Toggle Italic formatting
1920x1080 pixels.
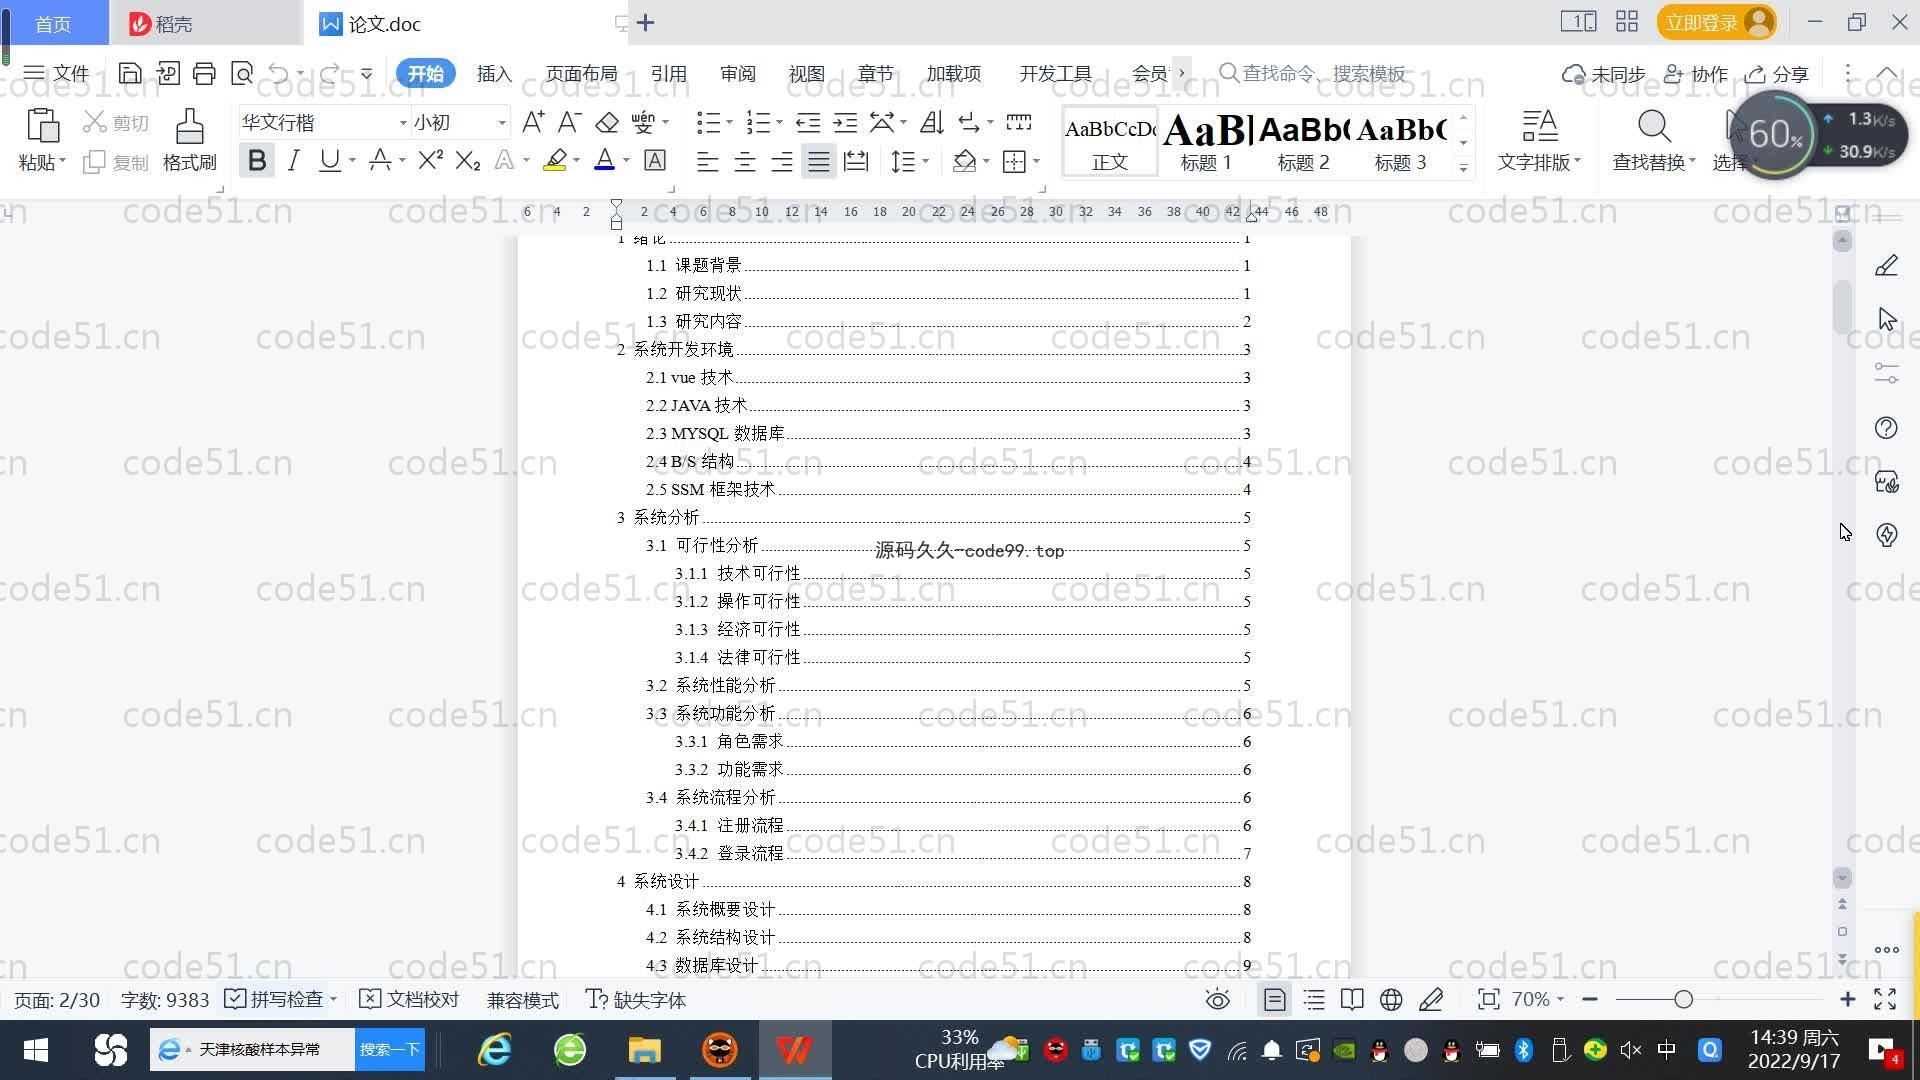tap(293, 161)
